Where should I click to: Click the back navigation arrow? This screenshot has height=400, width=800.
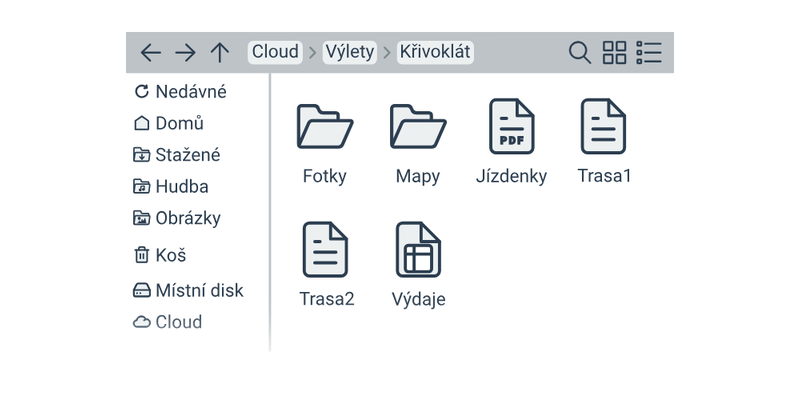pyautogui.click(x=151, y=52)
